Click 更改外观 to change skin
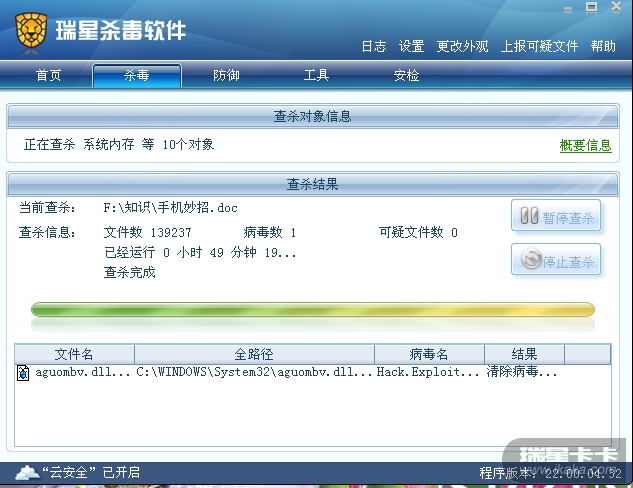This screenshot has width=633, height=488. [x=462, y=46]
